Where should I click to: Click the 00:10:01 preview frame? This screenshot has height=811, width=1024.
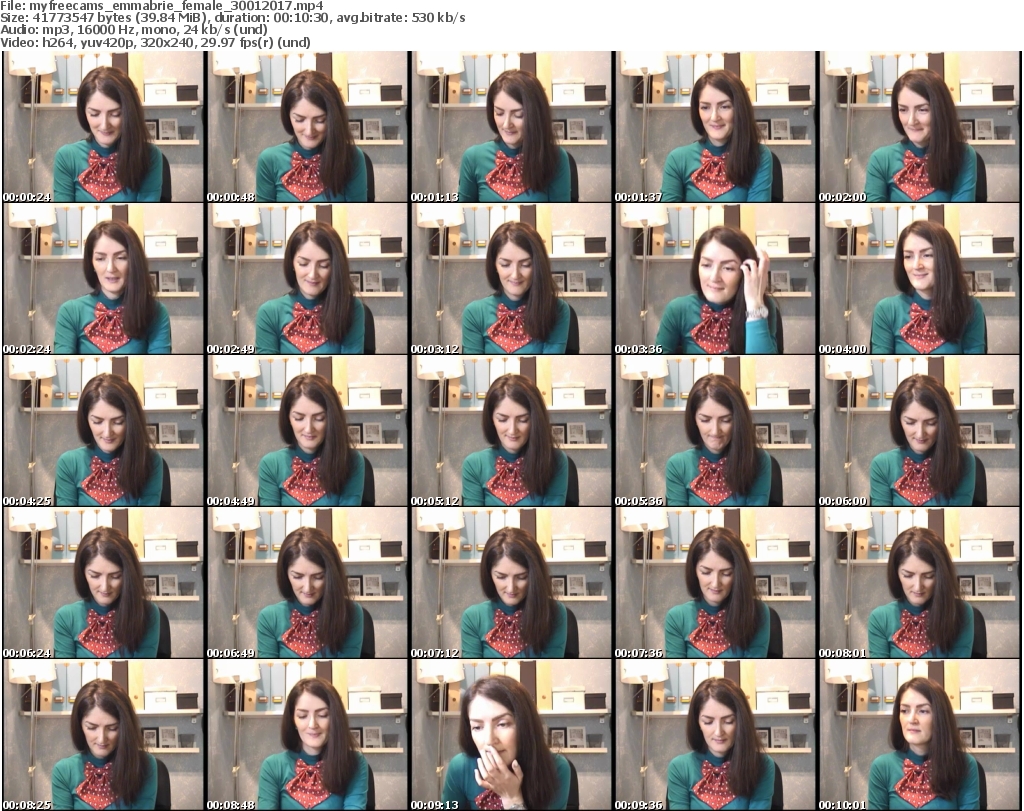pos(919,735)
